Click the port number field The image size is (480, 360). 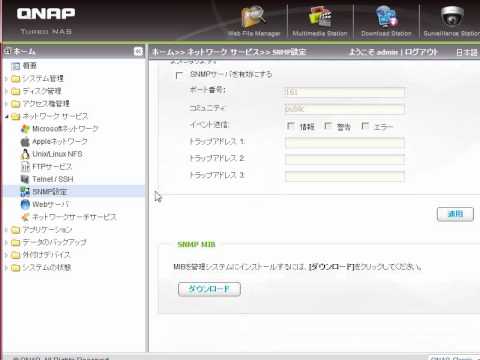pos(345,92)
